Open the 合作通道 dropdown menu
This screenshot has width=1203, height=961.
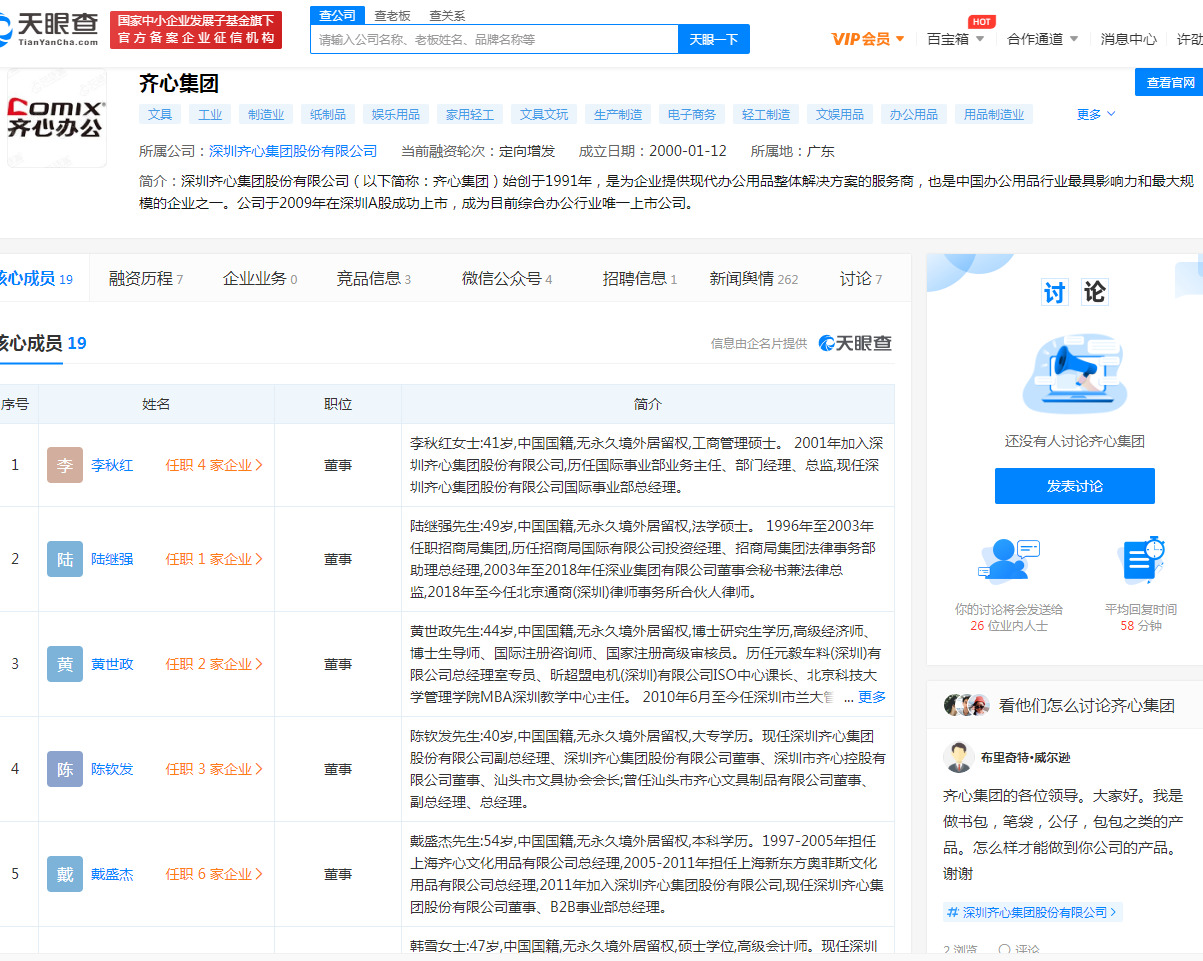pos(1043,39)
